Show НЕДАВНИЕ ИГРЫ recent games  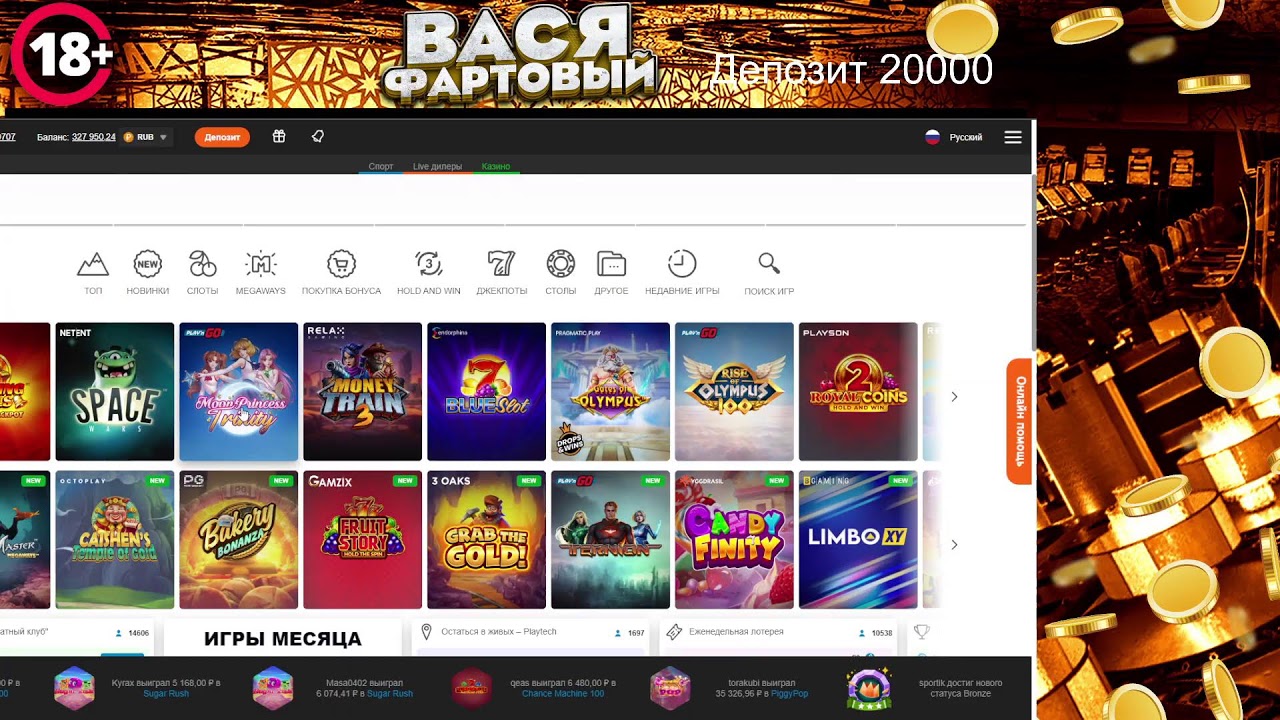pos(682,272)
